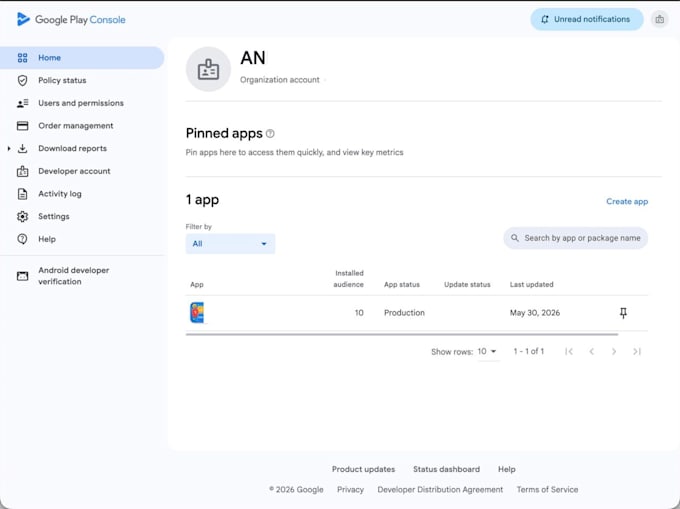Click the Update status column header

(x=467, y=284)
